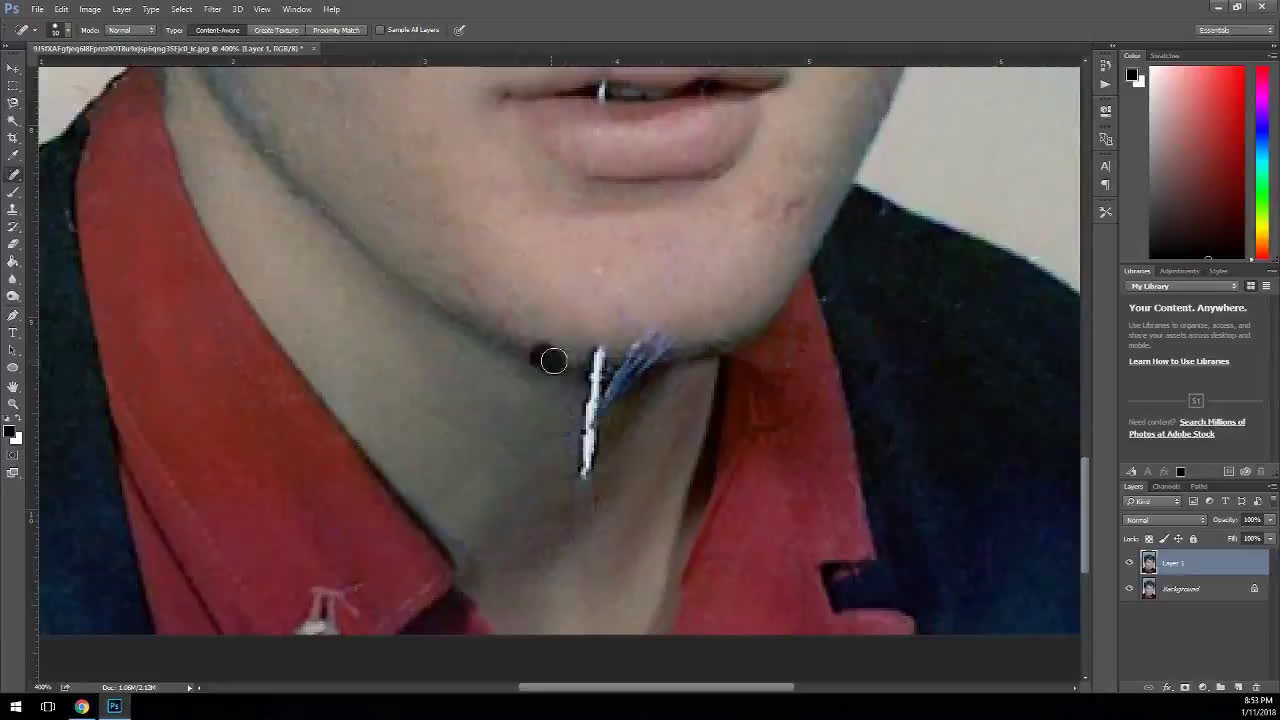Toggle visibility of the Background layer

coord(1130,589)
